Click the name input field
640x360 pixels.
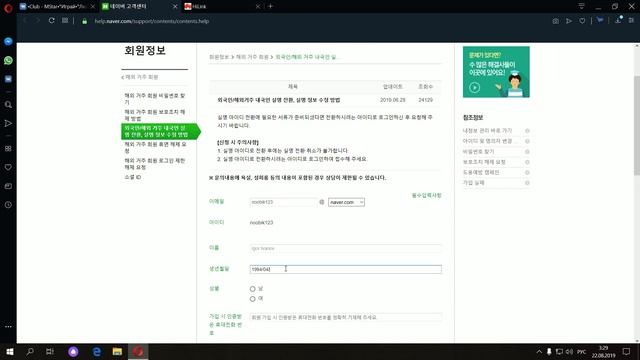click(345, 248)
